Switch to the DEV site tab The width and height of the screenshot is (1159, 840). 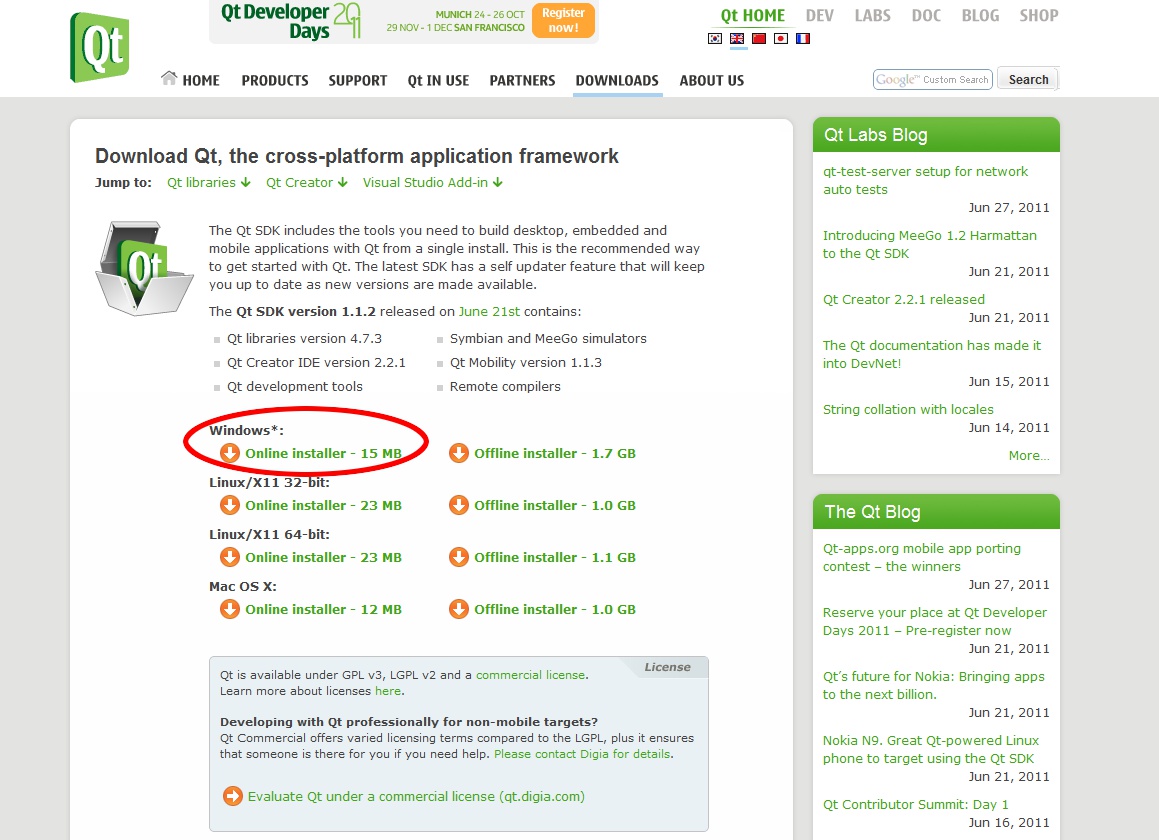coord(820,16)
